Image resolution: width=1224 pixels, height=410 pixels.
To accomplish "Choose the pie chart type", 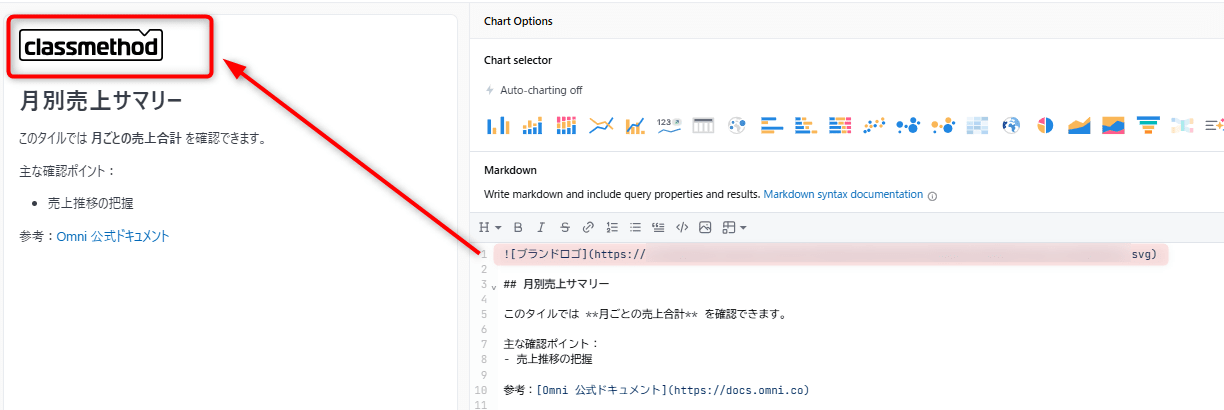I will click(1046, 126).
